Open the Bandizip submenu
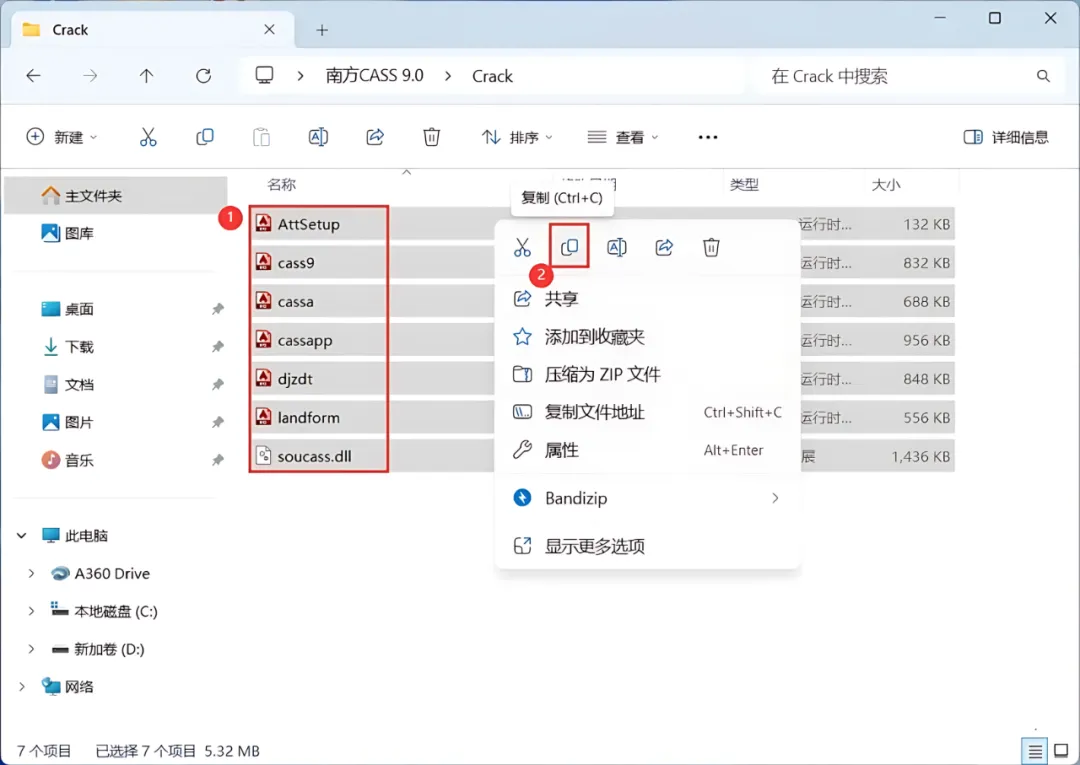This screenshot has height=765, width=1080. point(647,498)
